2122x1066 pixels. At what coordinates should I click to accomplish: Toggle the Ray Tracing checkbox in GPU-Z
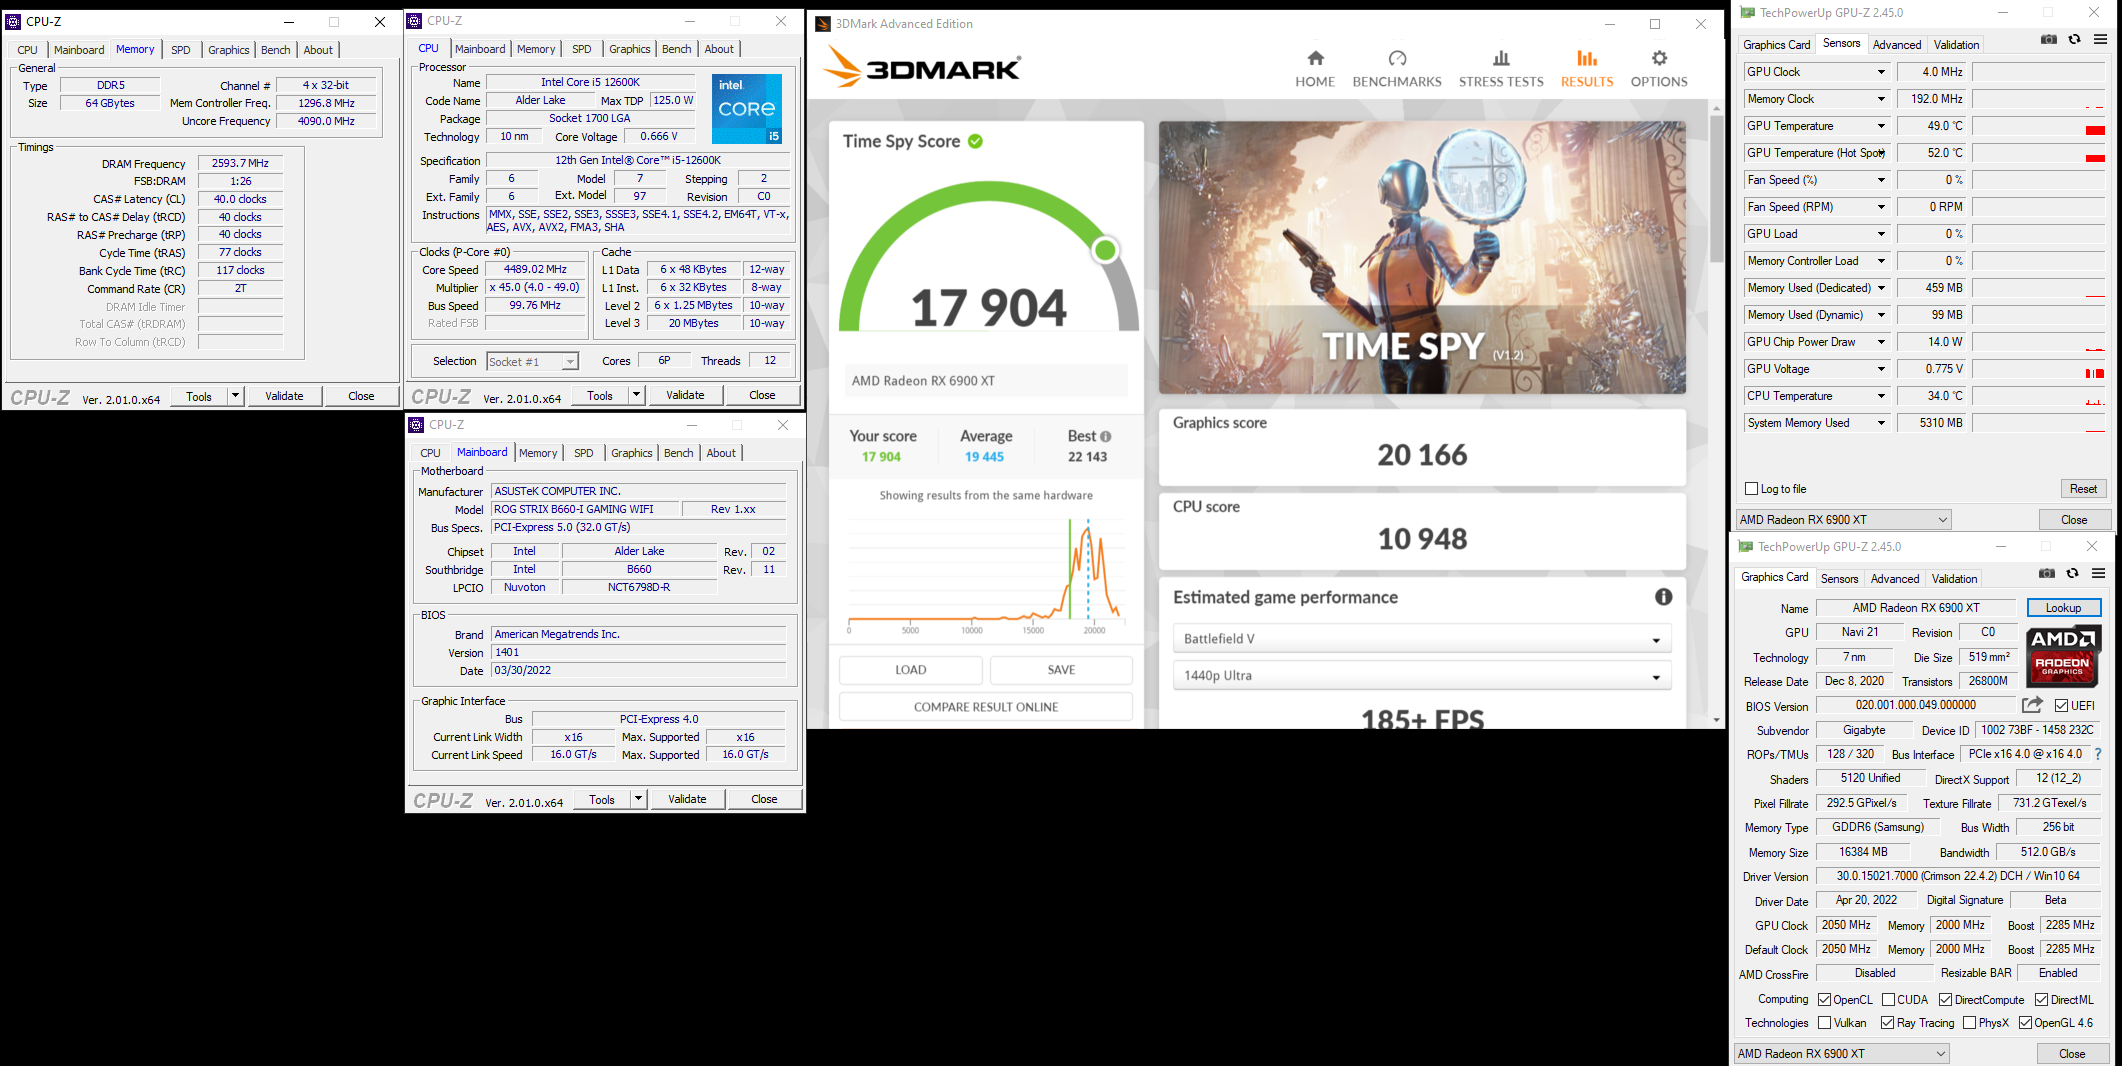click(x=1887, y=1023)
